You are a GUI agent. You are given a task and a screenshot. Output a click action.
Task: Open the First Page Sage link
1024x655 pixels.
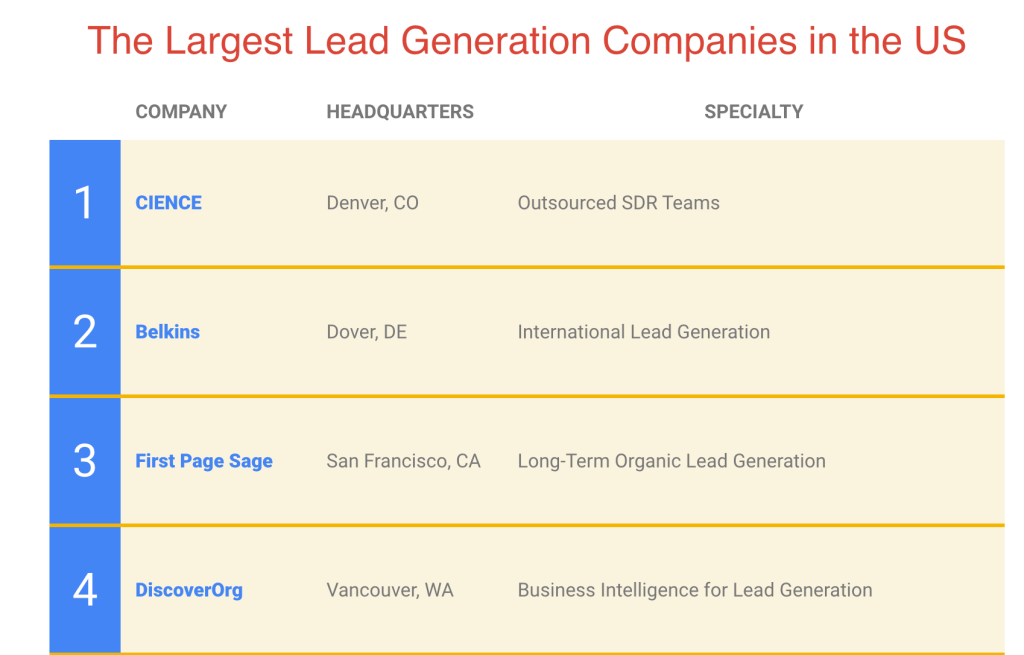(x=204, y=461)
